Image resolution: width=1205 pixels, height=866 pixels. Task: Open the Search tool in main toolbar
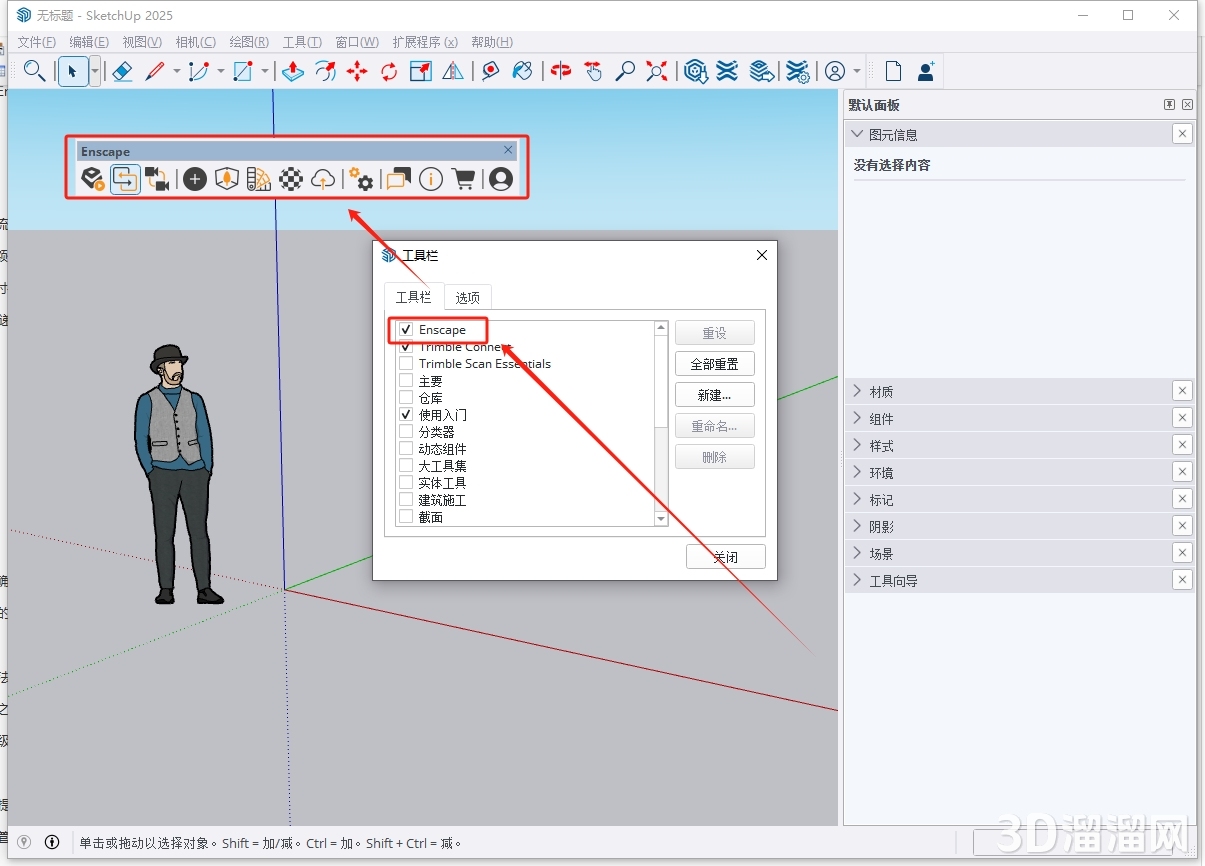click(x=35, y=71)
